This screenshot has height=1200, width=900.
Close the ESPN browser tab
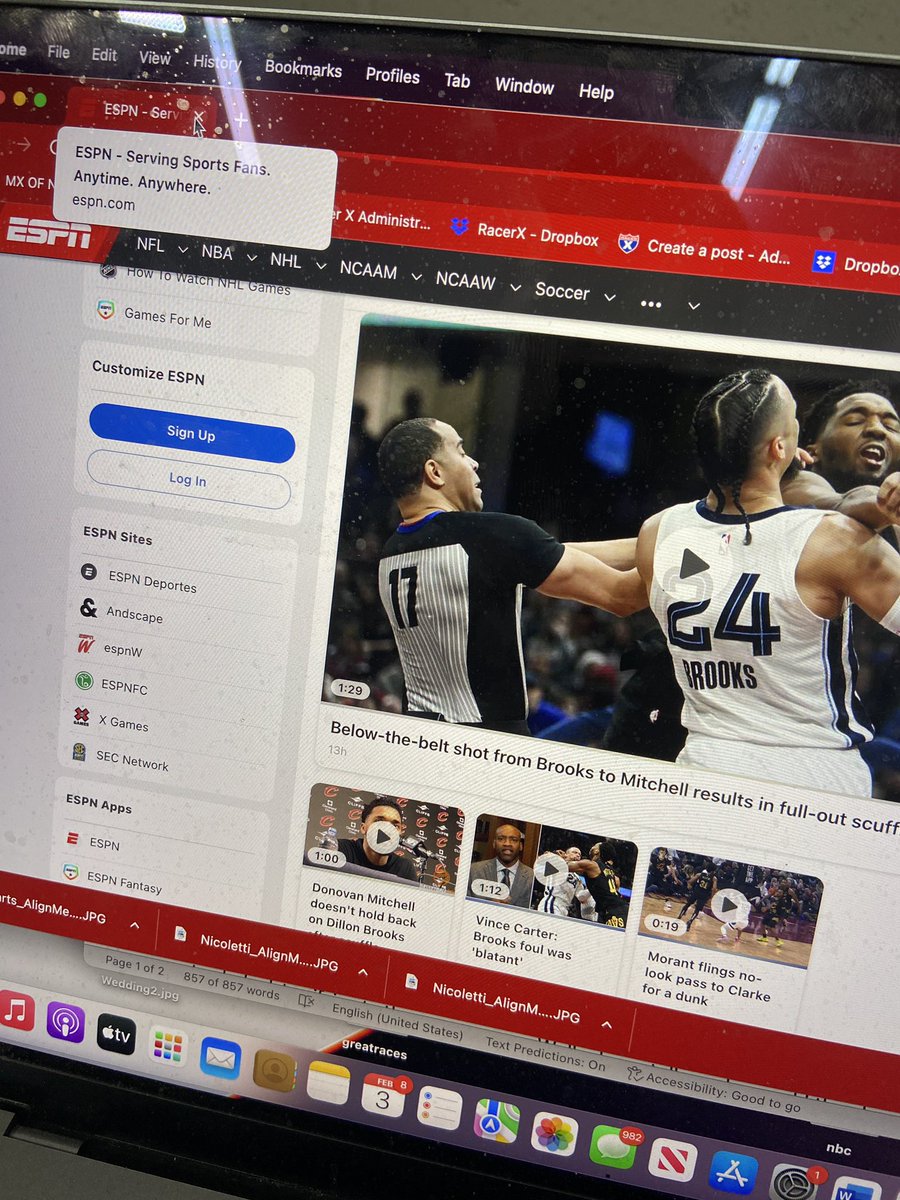(199, 119)
